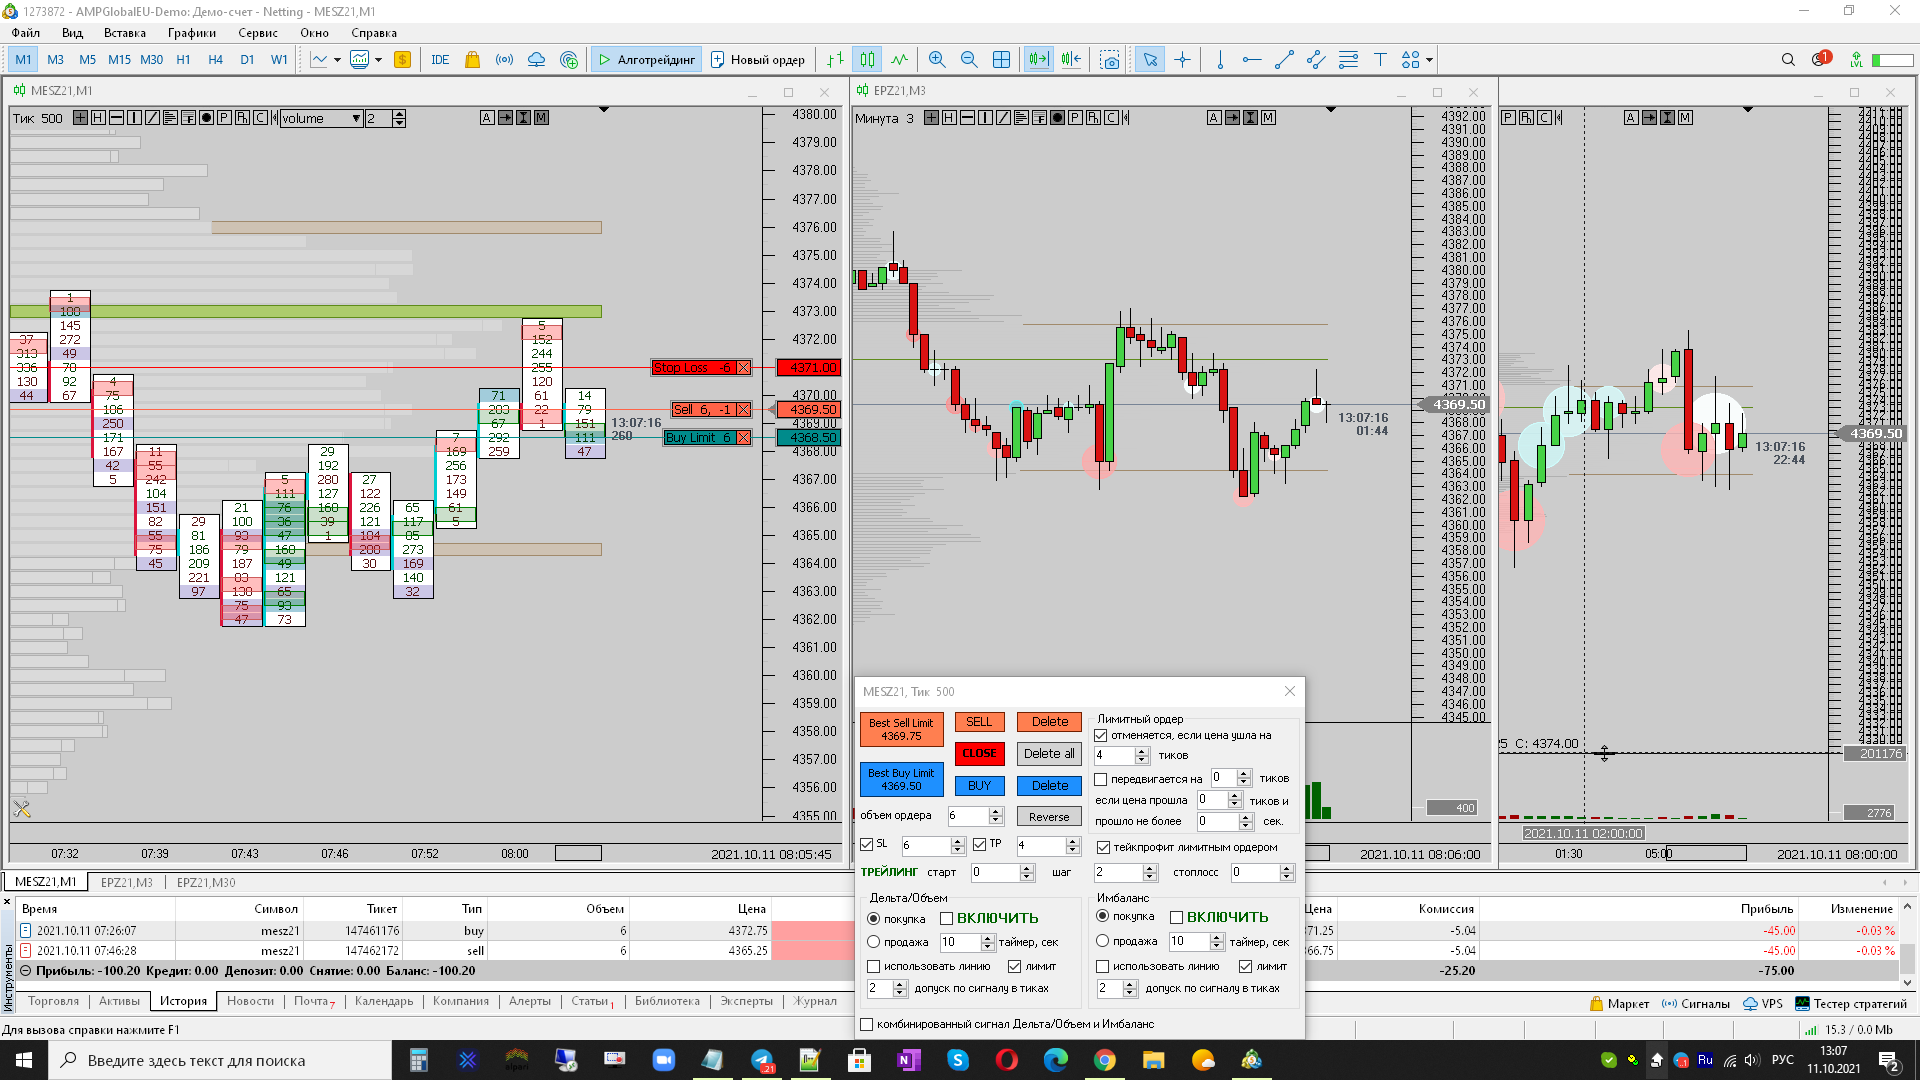Select the Delta/Volume 'продажа' radio button

click(x=873, y=942)
